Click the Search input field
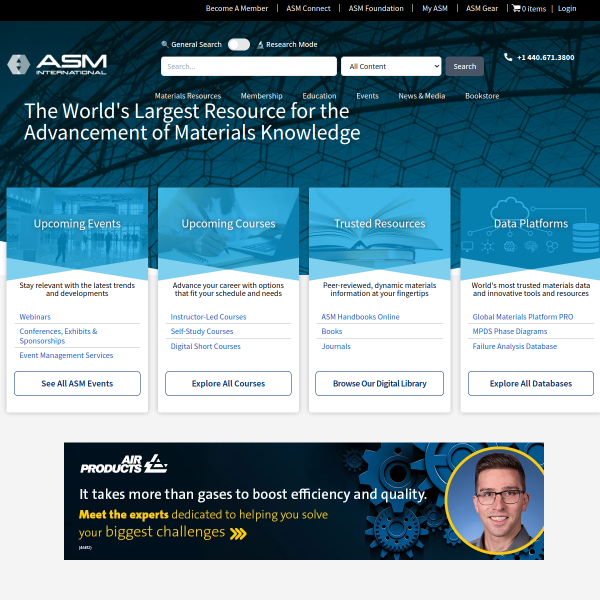Screen dimensions: 600x600 tap(249, 66)
